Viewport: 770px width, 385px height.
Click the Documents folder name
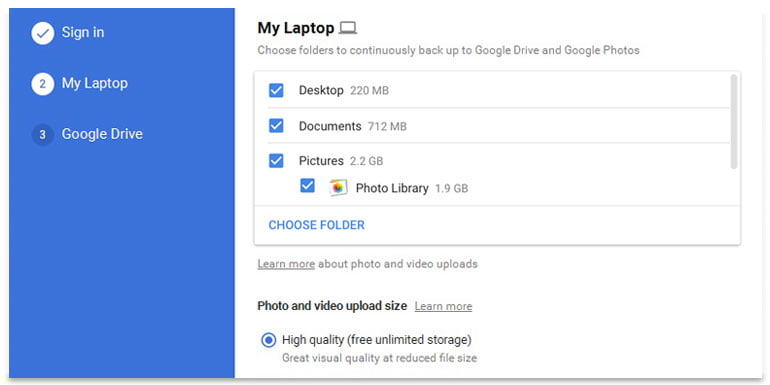click(x=330, y=126)
